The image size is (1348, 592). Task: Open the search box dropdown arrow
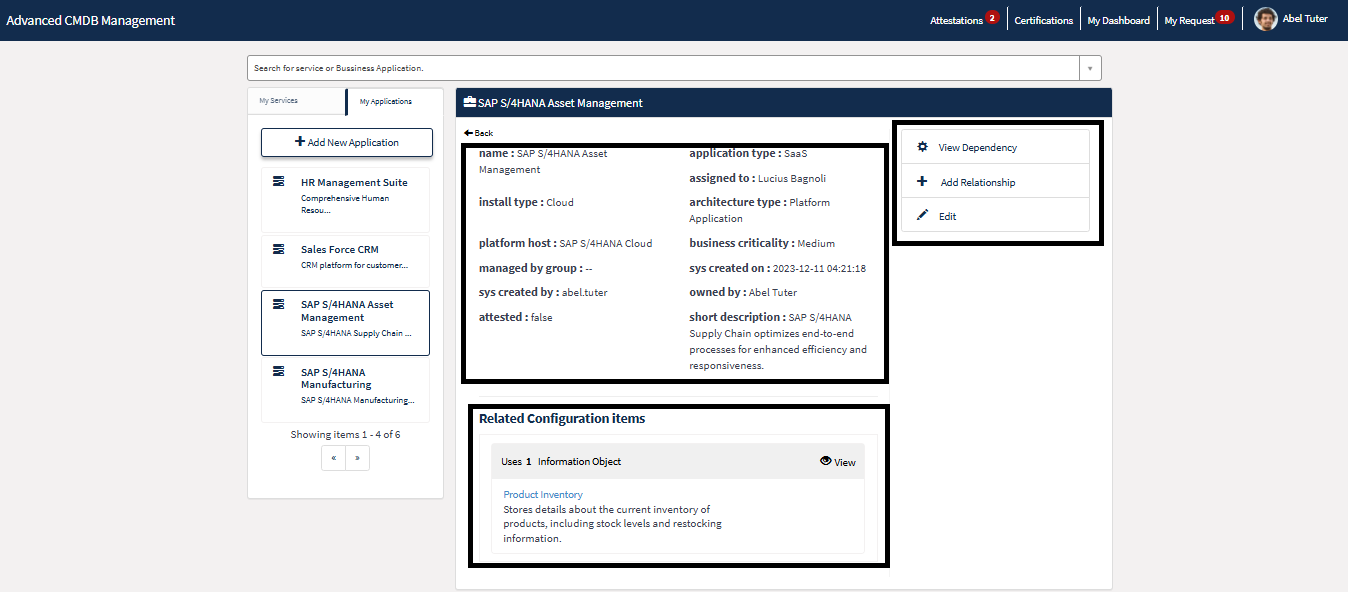(x=1089, y=68)
